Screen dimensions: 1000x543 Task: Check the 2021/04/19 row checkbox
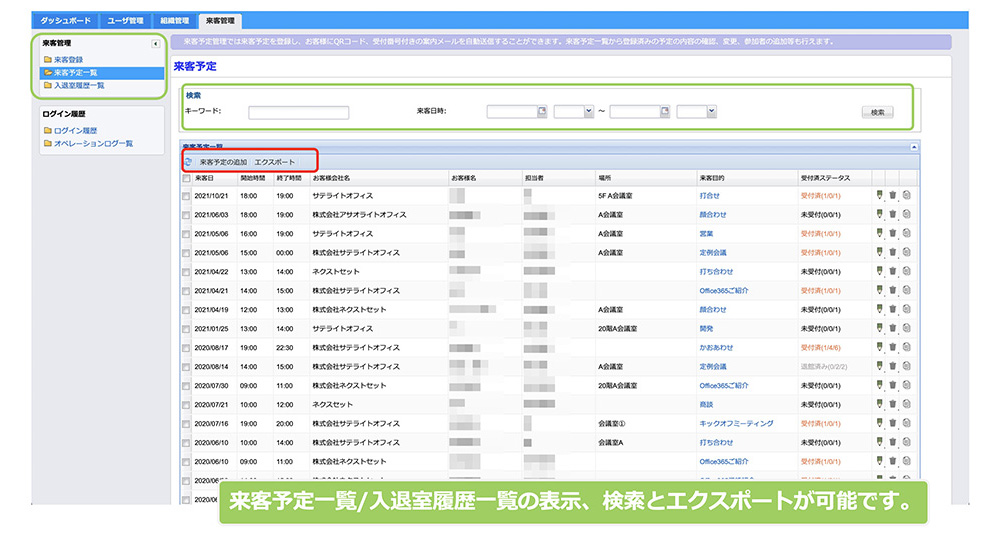tap(186, 310)
